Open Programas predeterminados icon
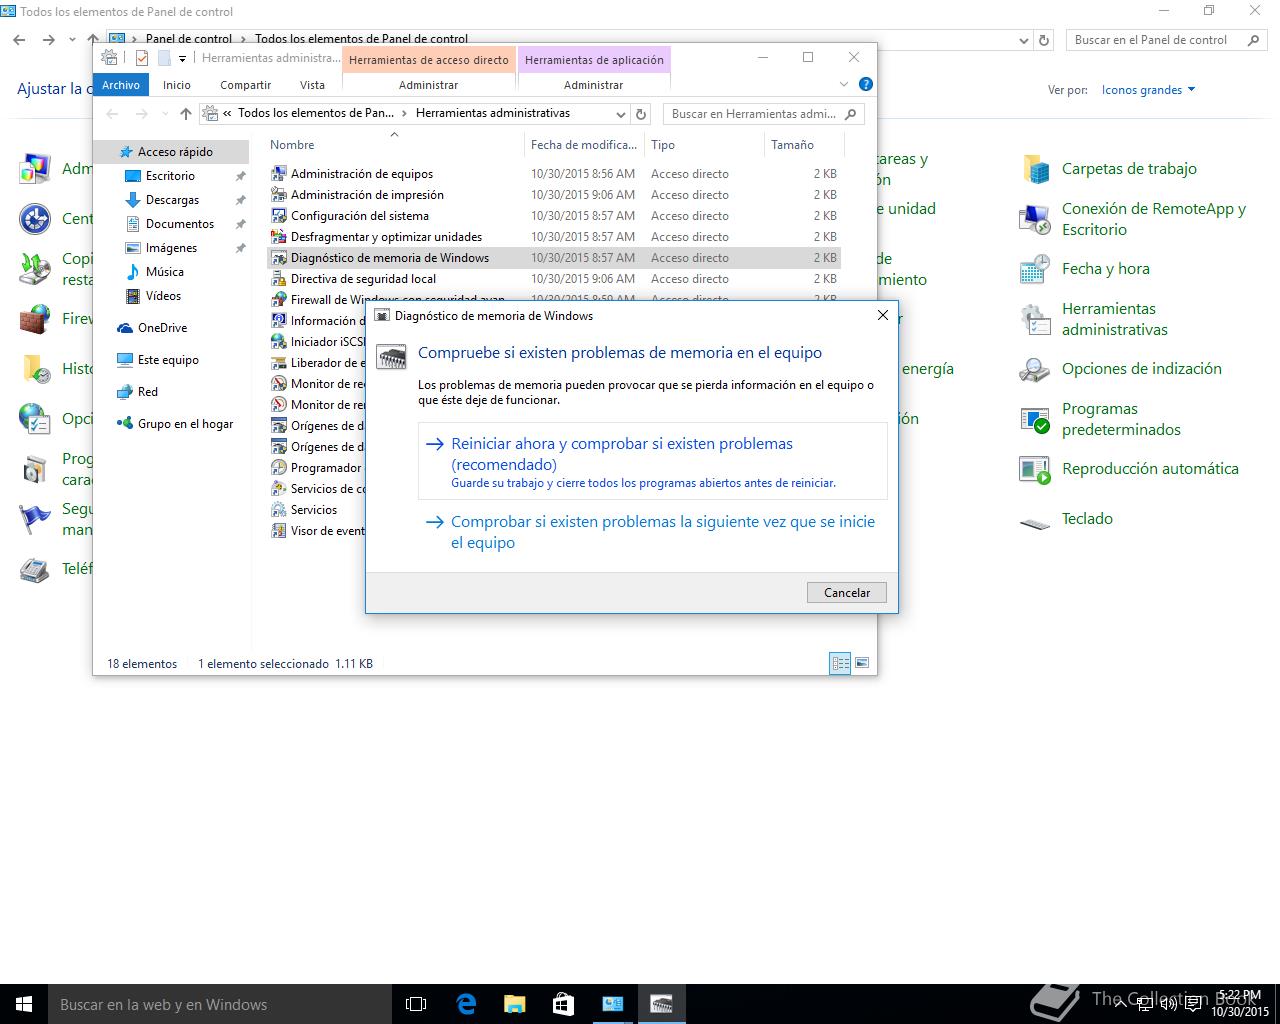This screenshot has width=1280, height=1024. [x=1035, y=419]
